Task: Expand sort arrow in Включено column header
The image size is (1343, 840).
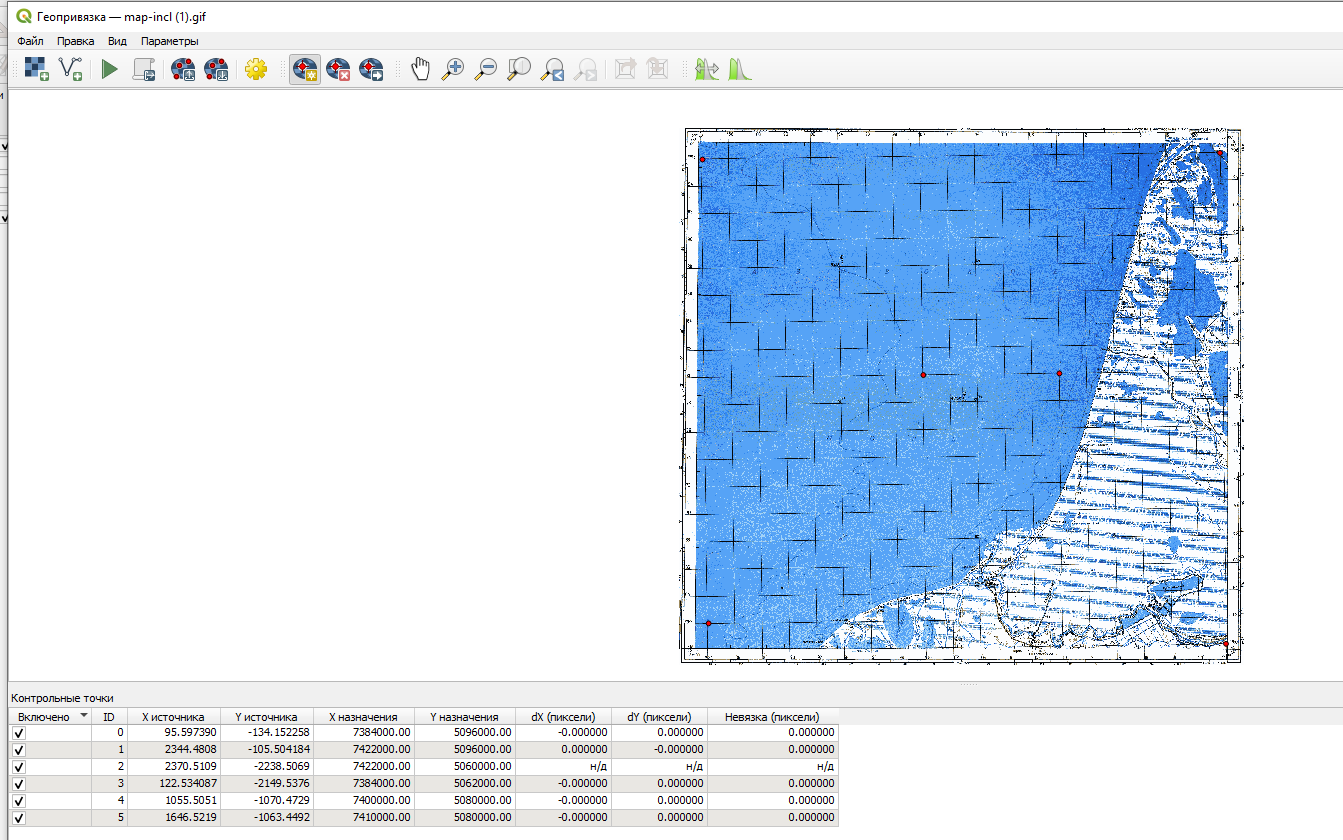Action: coord(84,716)
